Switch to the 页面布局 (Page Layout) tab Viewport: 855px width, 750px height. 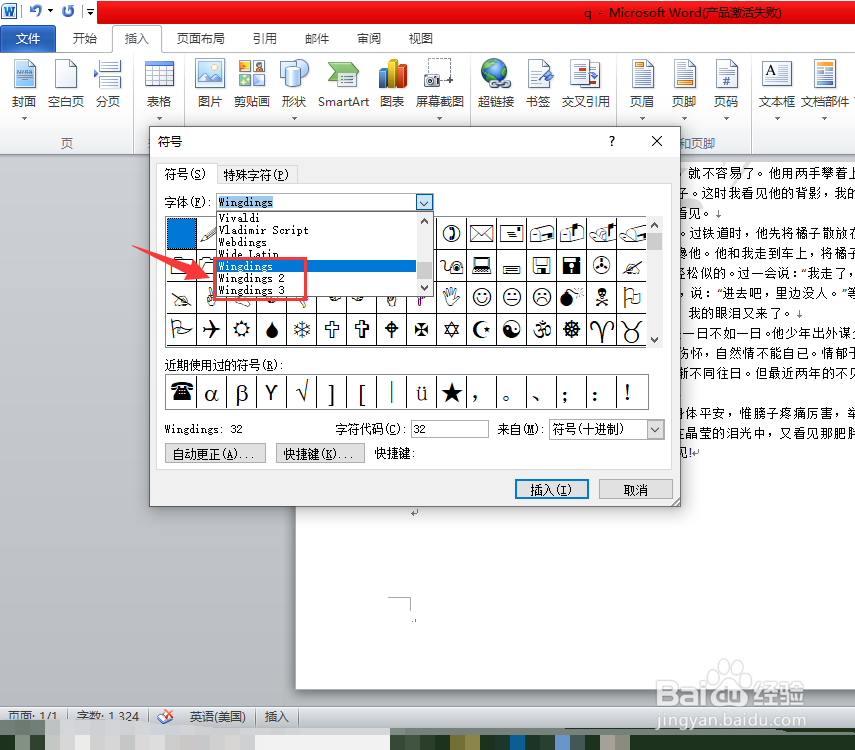tap(201, 39)
